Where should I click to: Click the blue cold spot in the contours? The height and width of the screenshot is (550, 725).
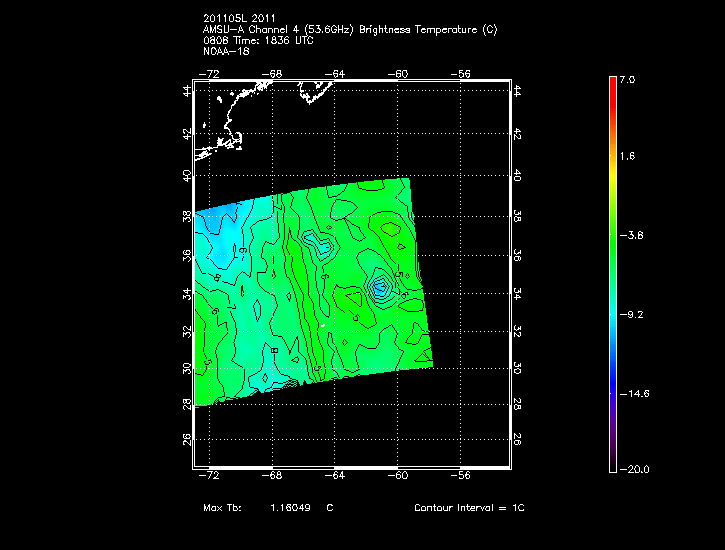coord(380,288)
